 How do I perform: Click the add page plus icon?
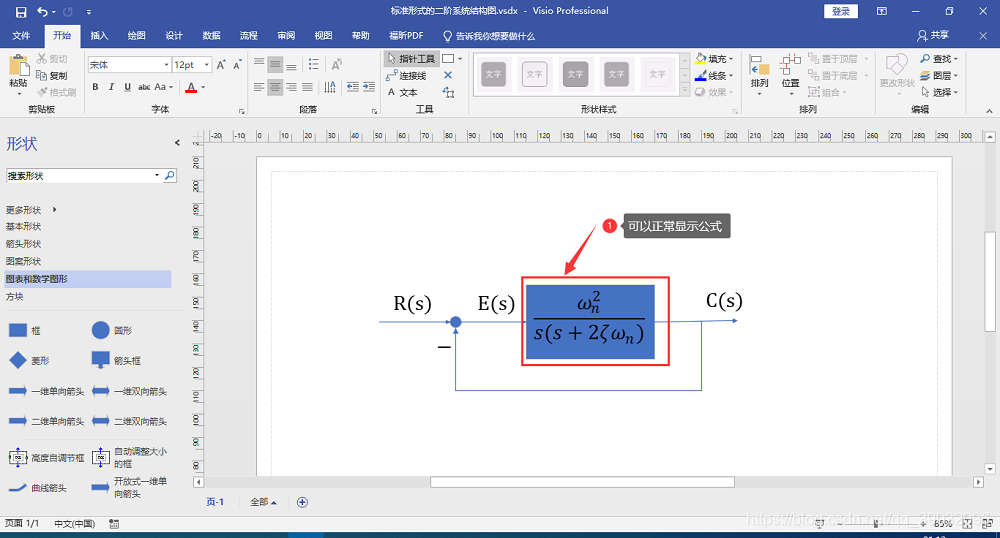(x=302, y=502)
